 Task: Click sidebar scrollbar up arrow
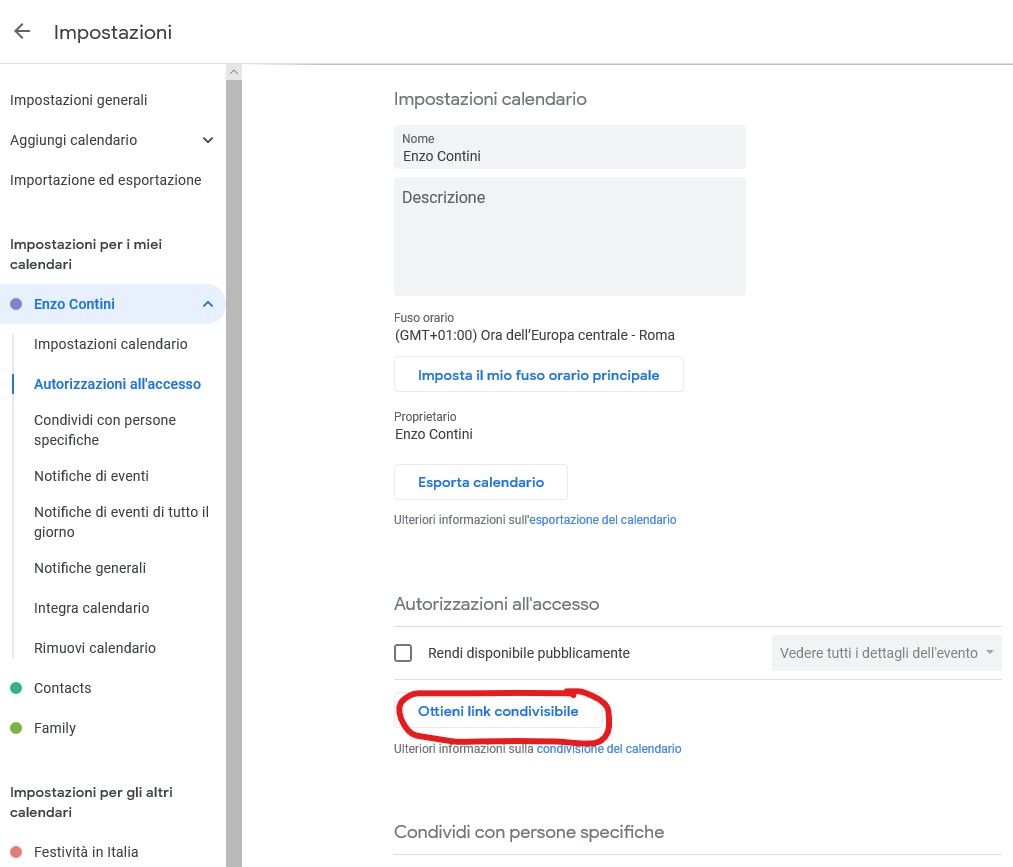[234, 72]
